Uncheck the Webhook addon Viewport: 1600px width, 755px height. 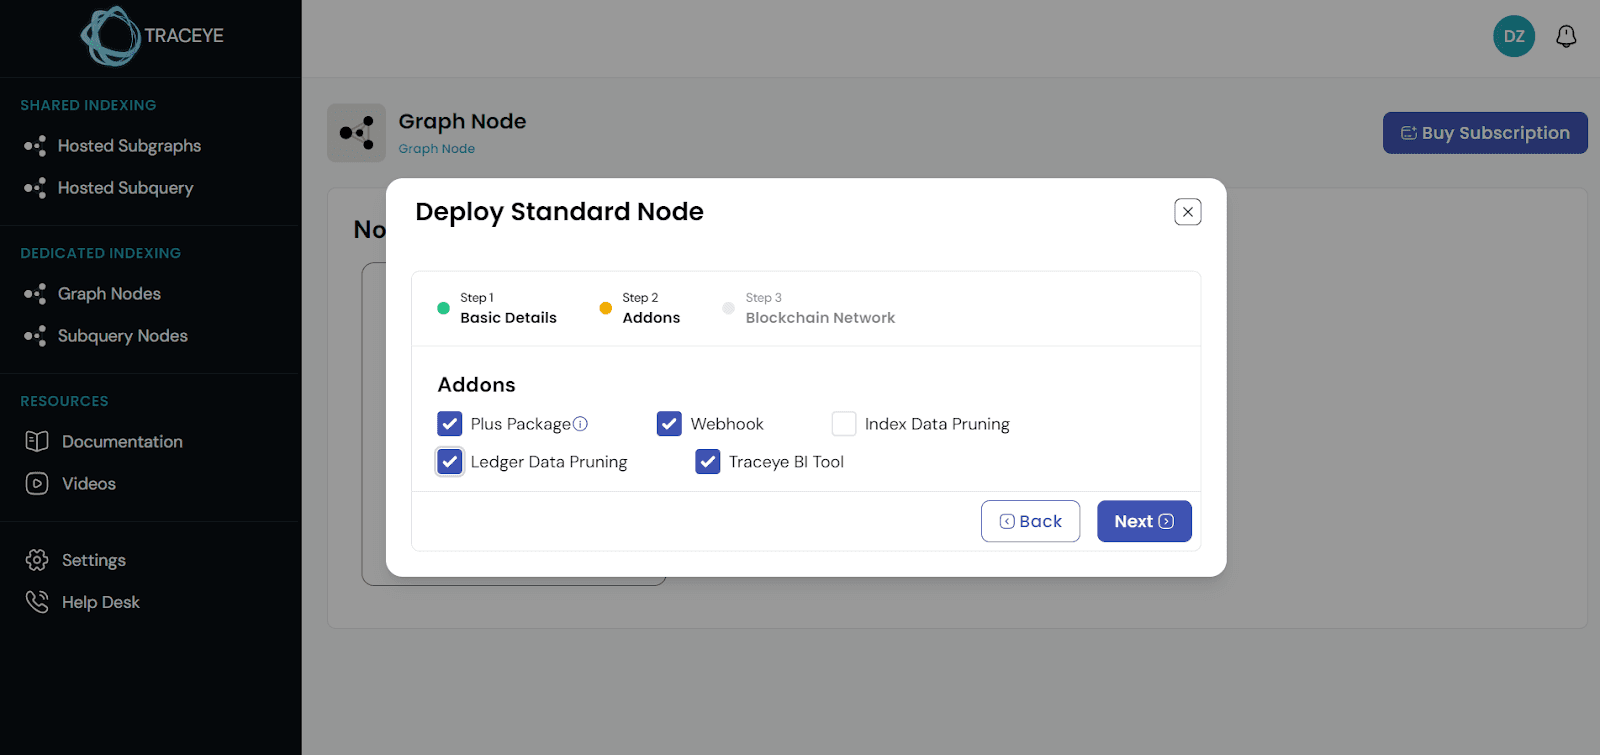[669, 424]
